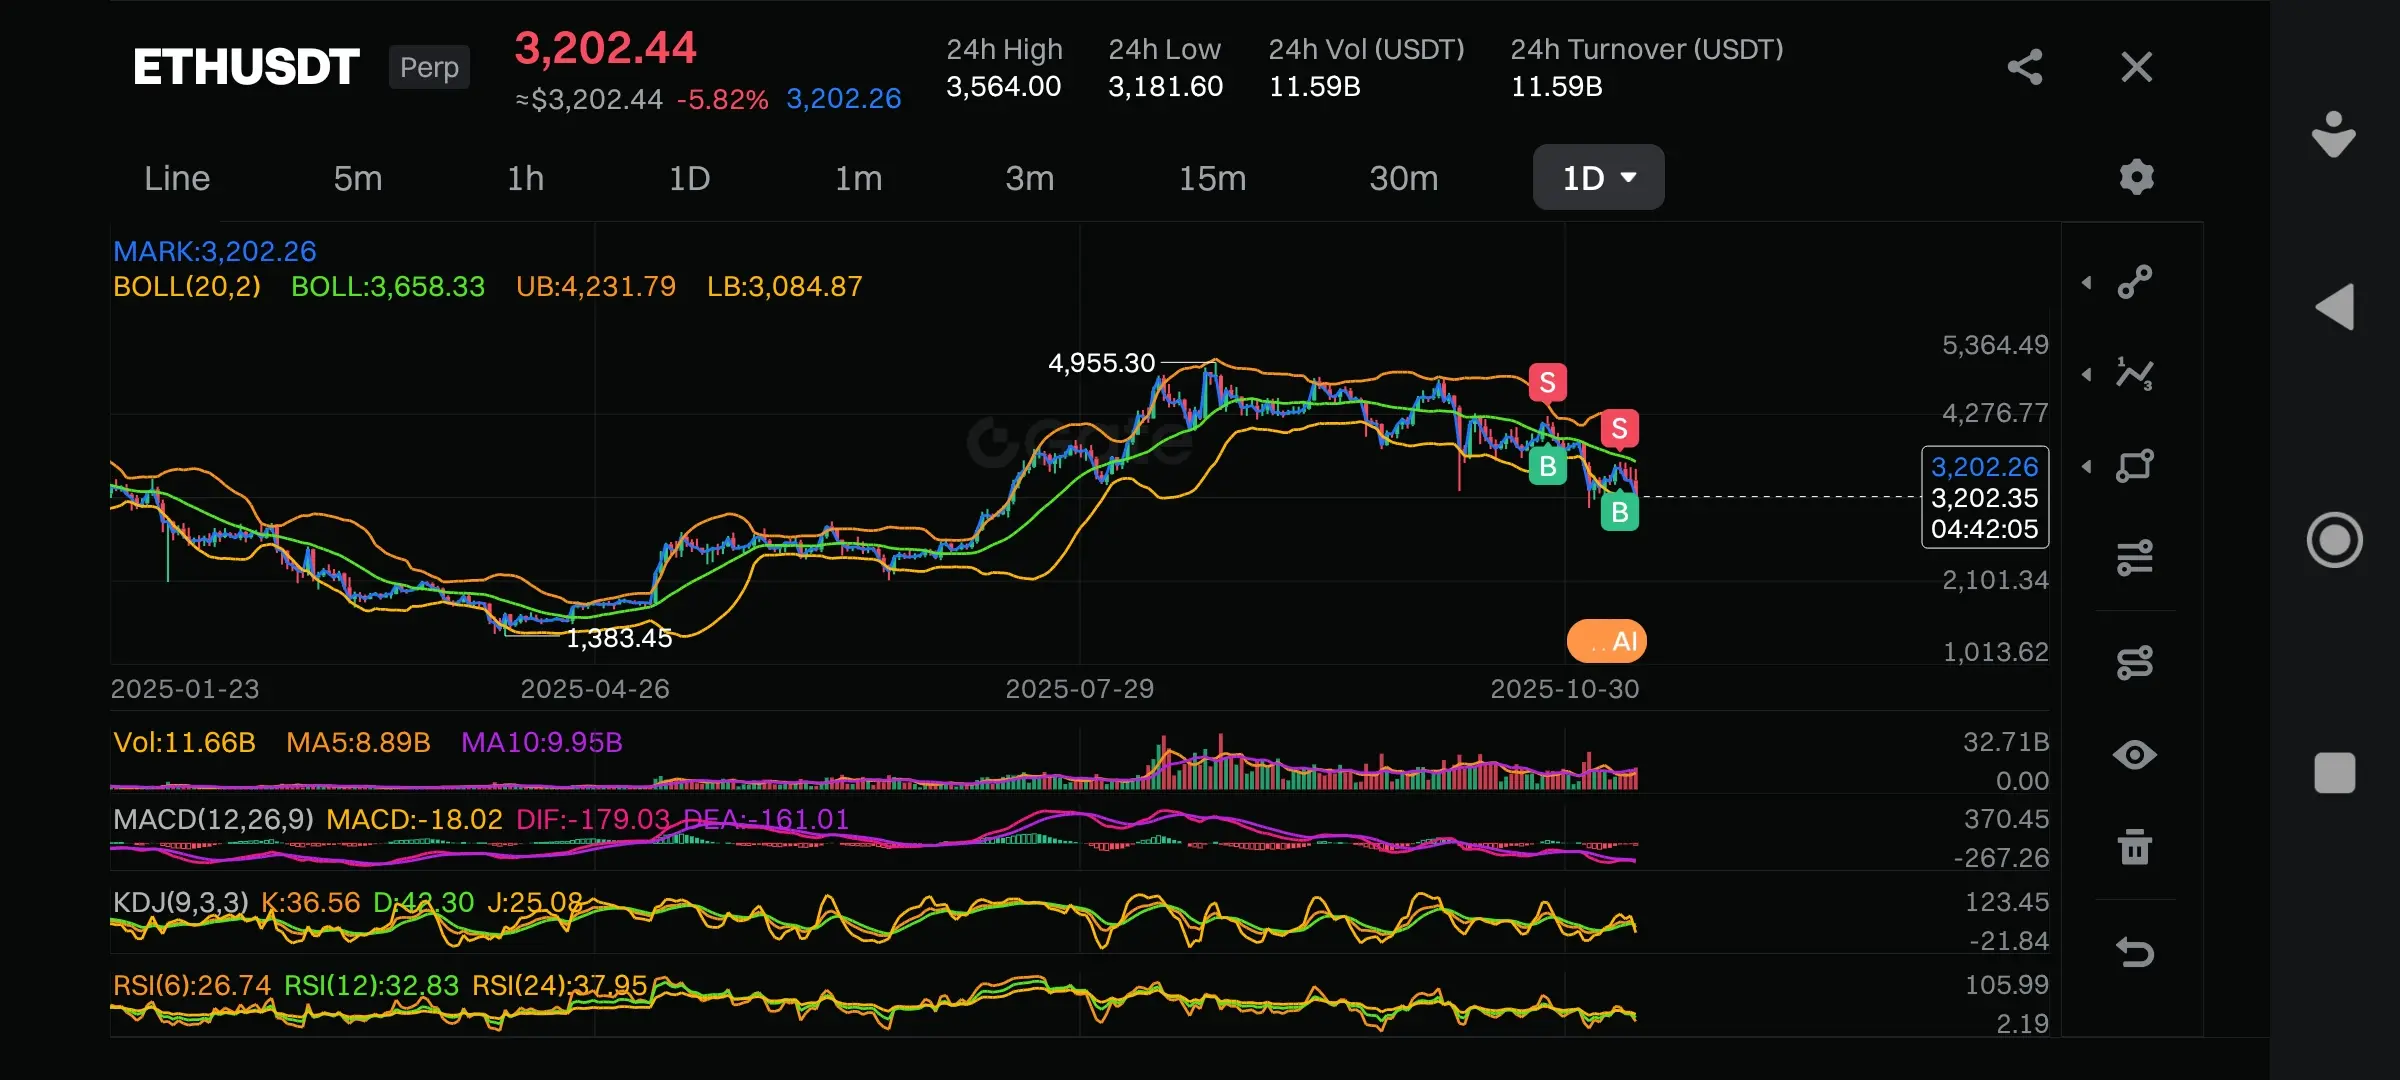
Task: Delete drawings with the trash icon
Action: (x=2135, y=847)
